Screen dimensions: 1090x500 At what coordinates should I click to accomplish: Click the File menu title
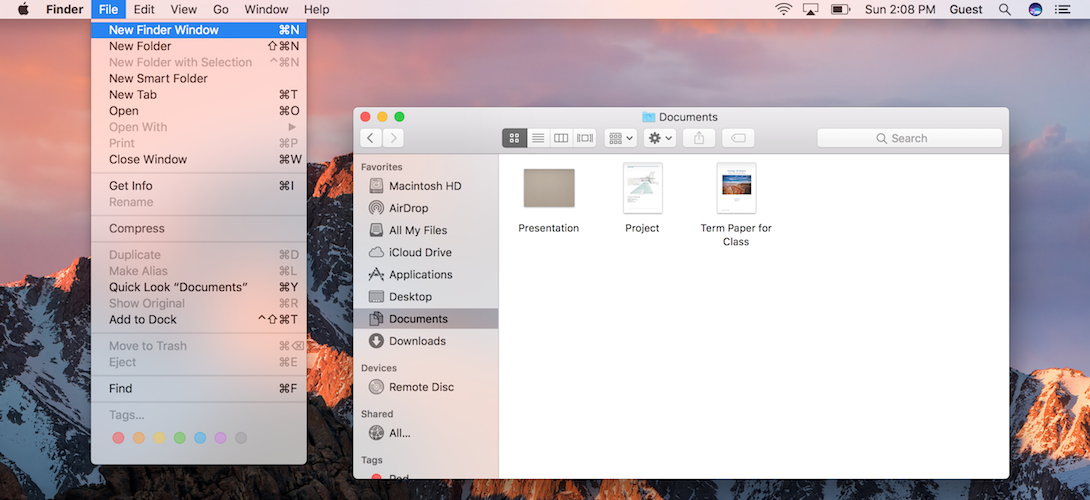(x=108, y=10)
